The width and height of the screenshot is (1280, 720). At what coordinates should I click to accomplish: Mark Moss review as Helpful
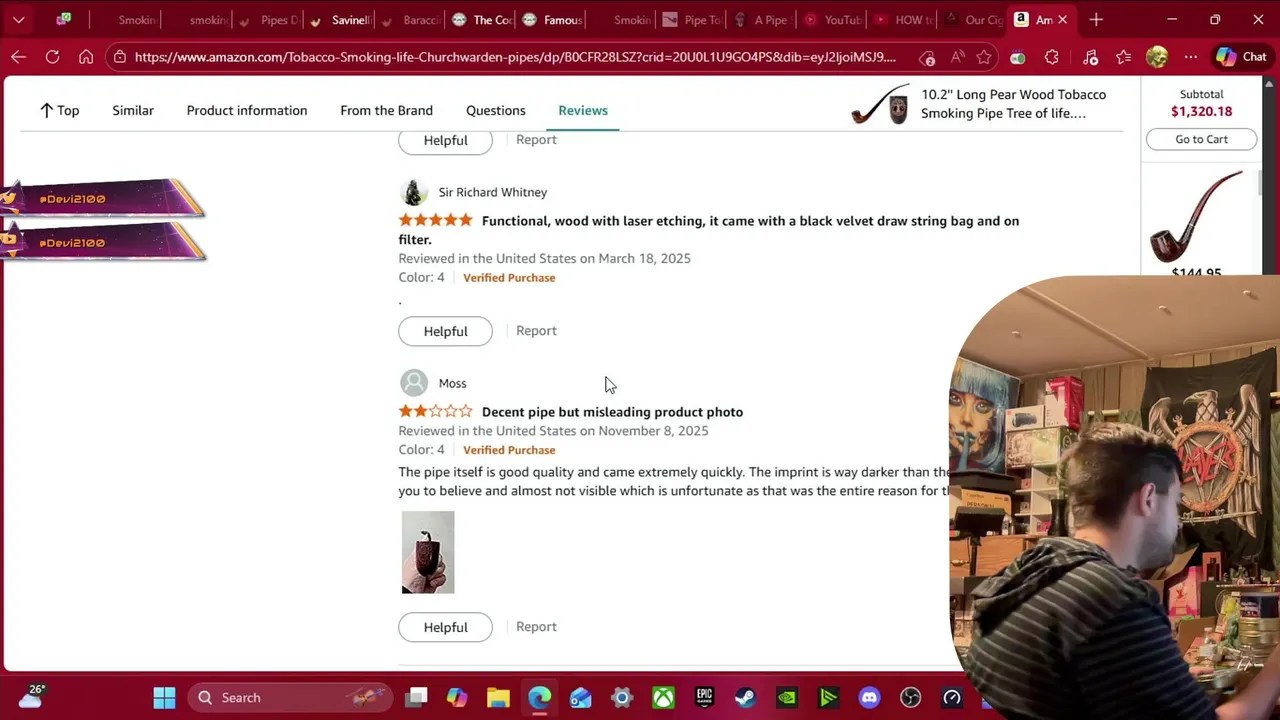tap(445, 627)
